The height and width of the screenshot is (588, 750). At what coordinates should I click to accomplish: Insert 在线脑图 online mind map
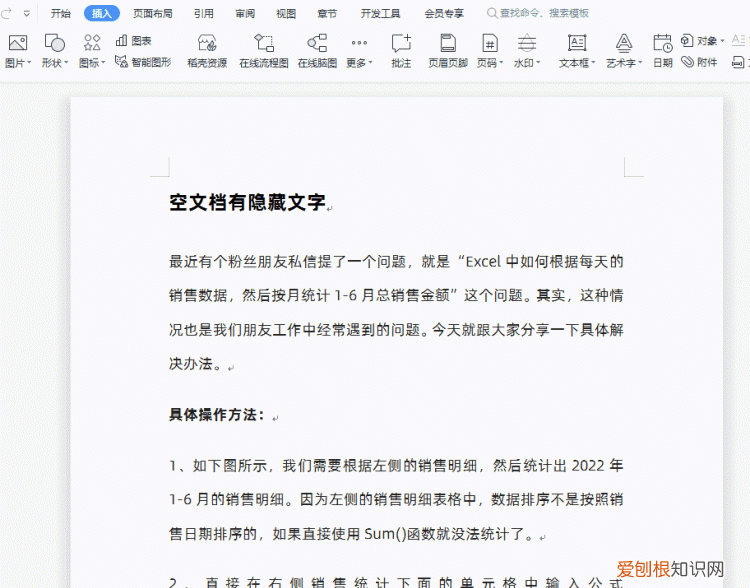tap(317, 51)
